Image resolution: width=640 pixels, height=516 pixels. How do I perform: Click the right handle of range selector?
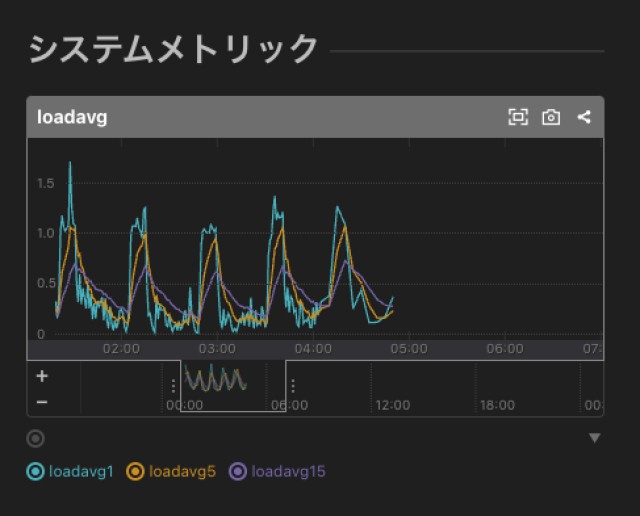click(x=292, y=385)
